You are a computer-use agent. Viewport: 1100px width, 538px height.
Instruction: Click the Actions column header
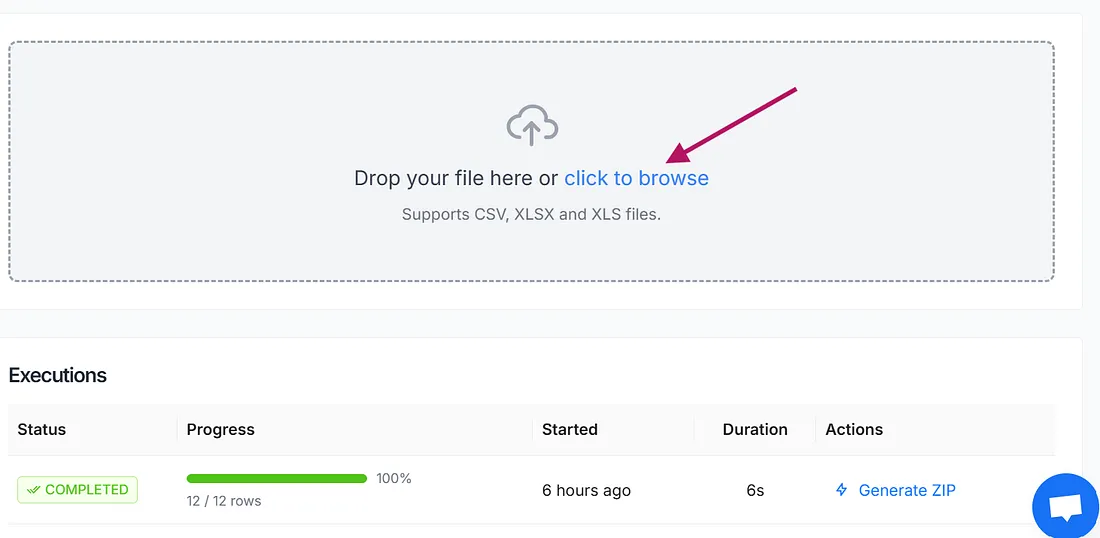pos(854,429)
